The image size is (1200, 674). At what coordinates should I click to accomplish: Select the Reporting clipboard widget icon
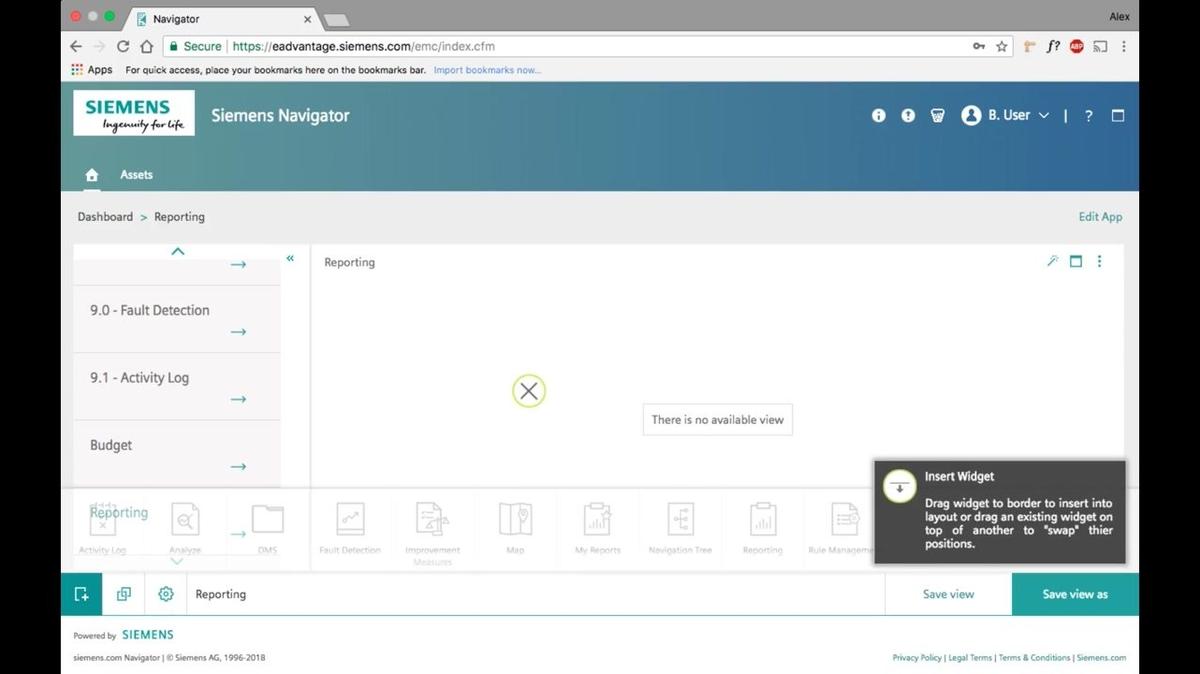click(762, 520)
